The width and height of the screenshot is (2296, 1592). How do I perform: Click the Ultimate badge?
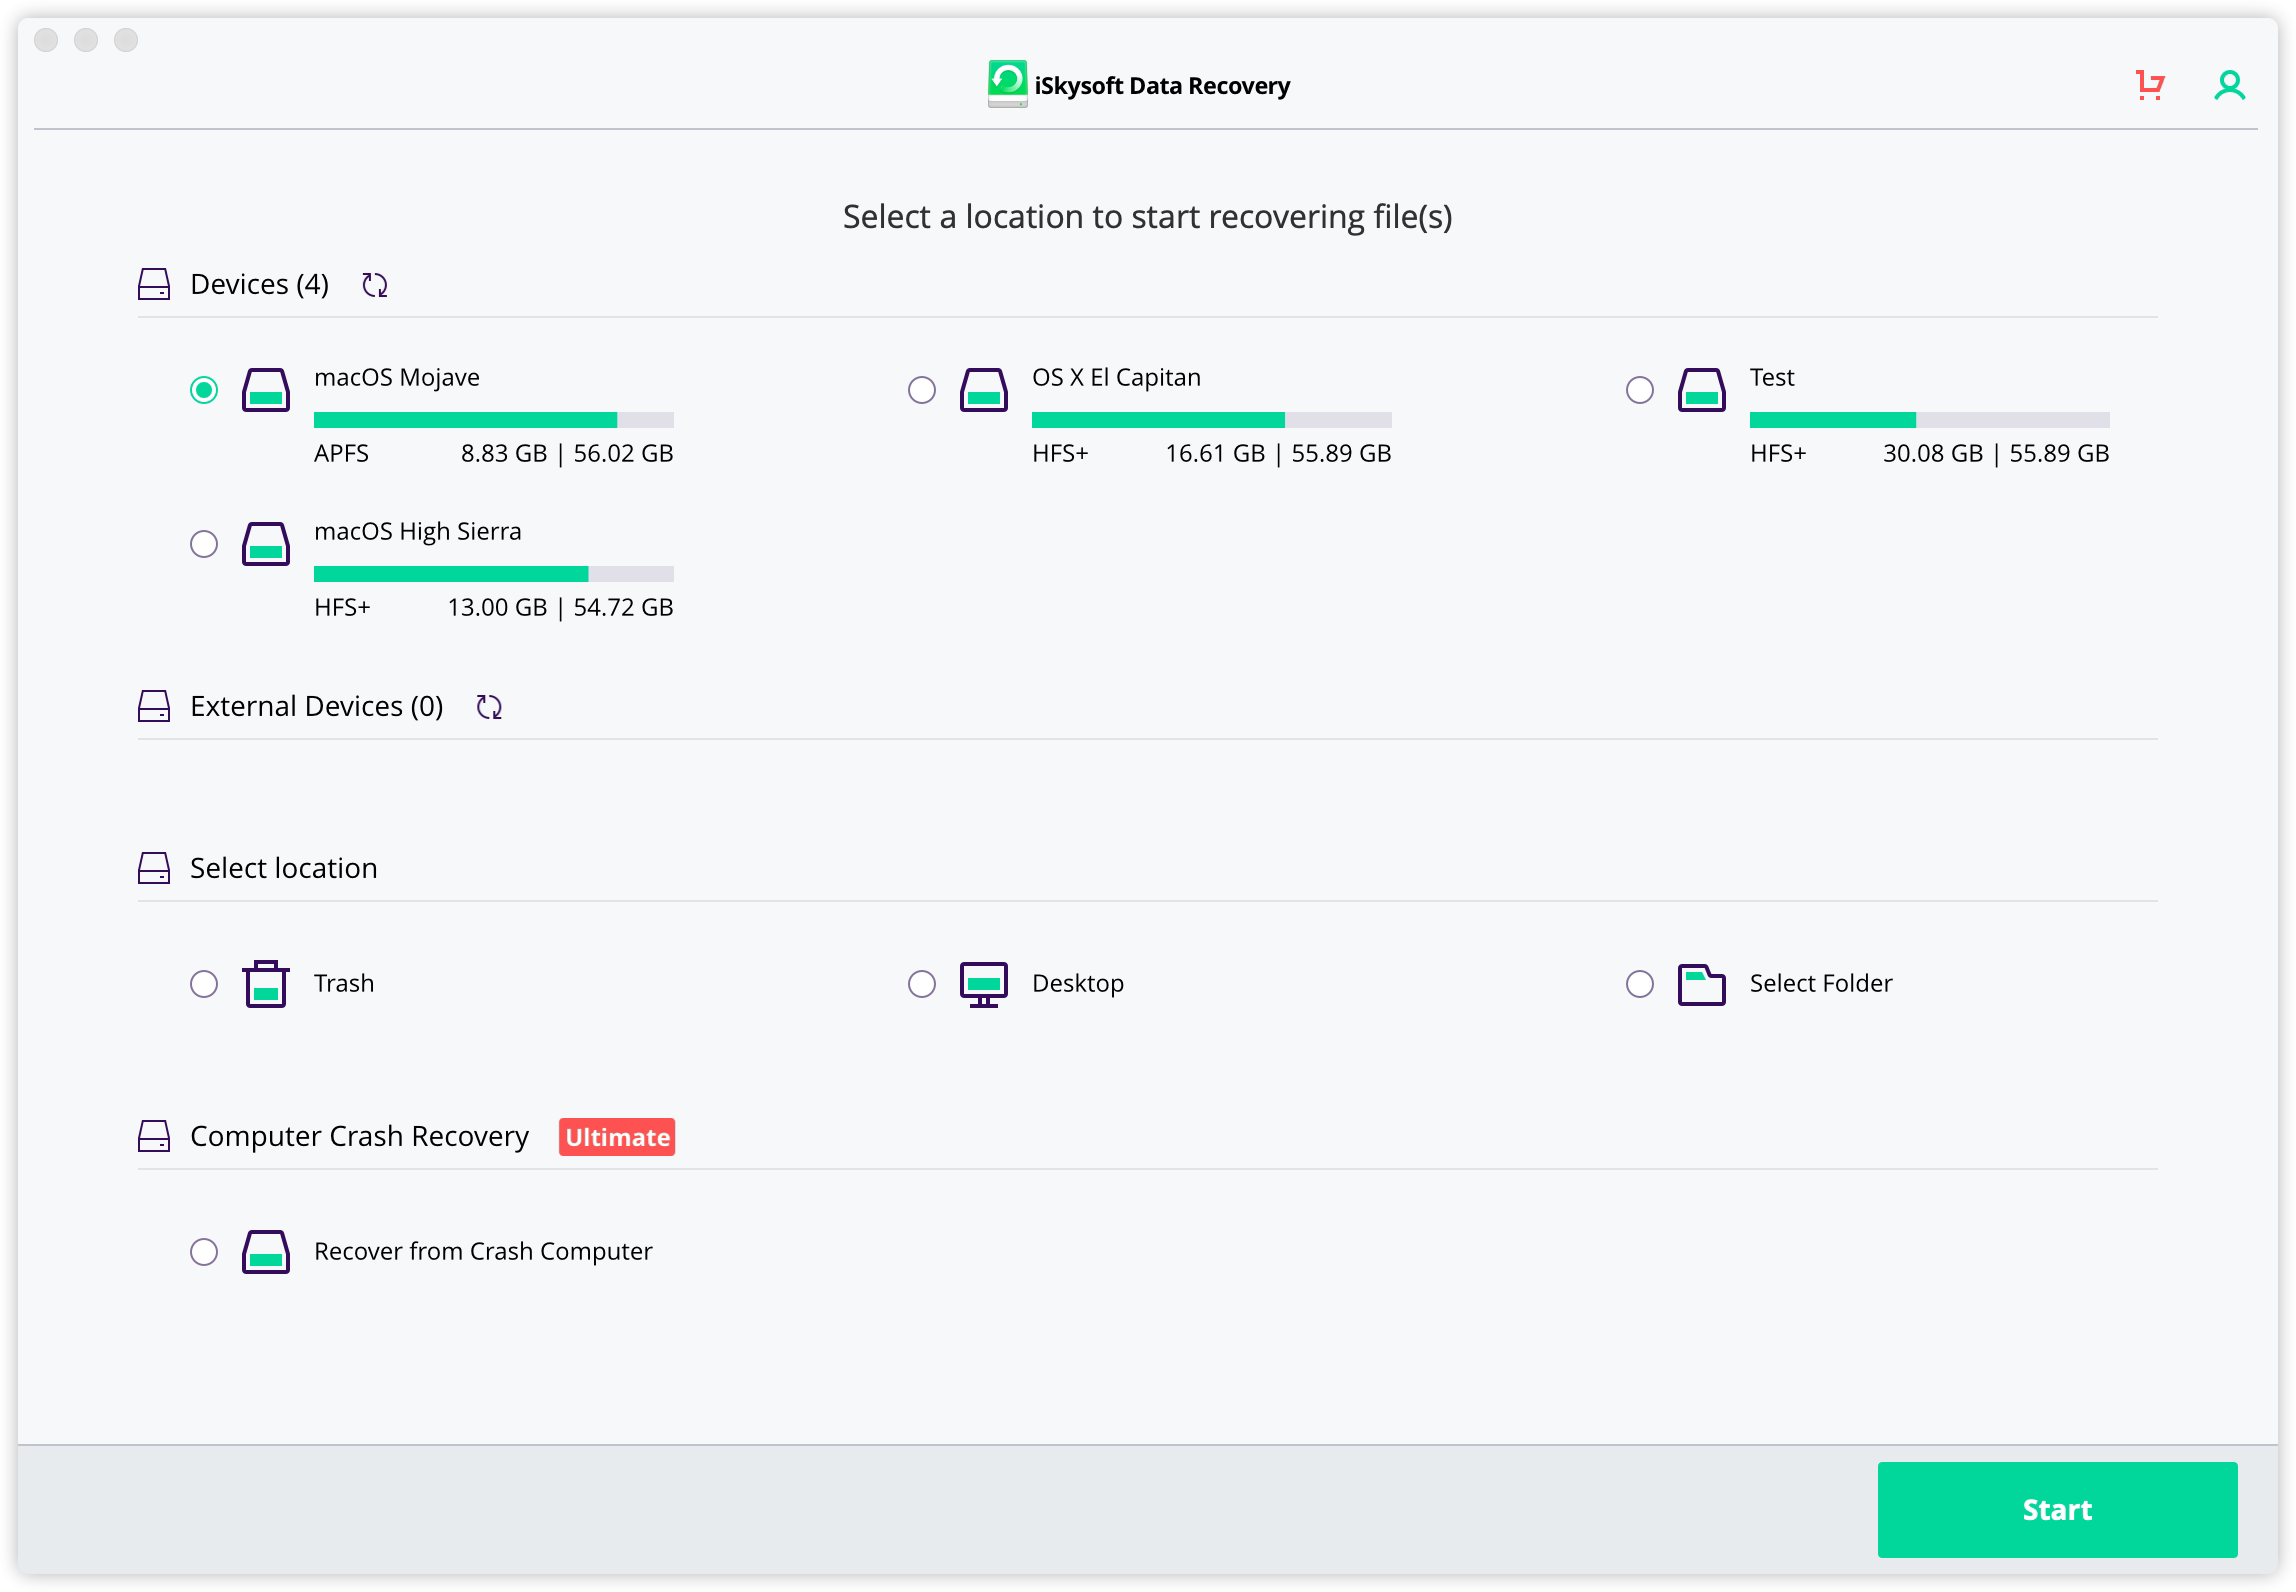[x=616, y=1136]
